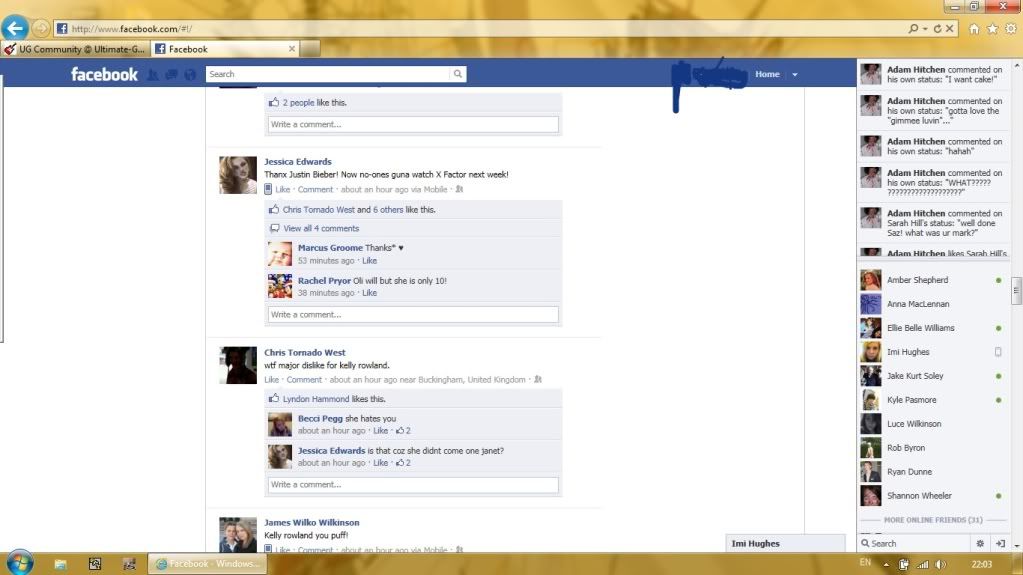Click Jessica Edwards post profile picture

[x=237, y=175]
